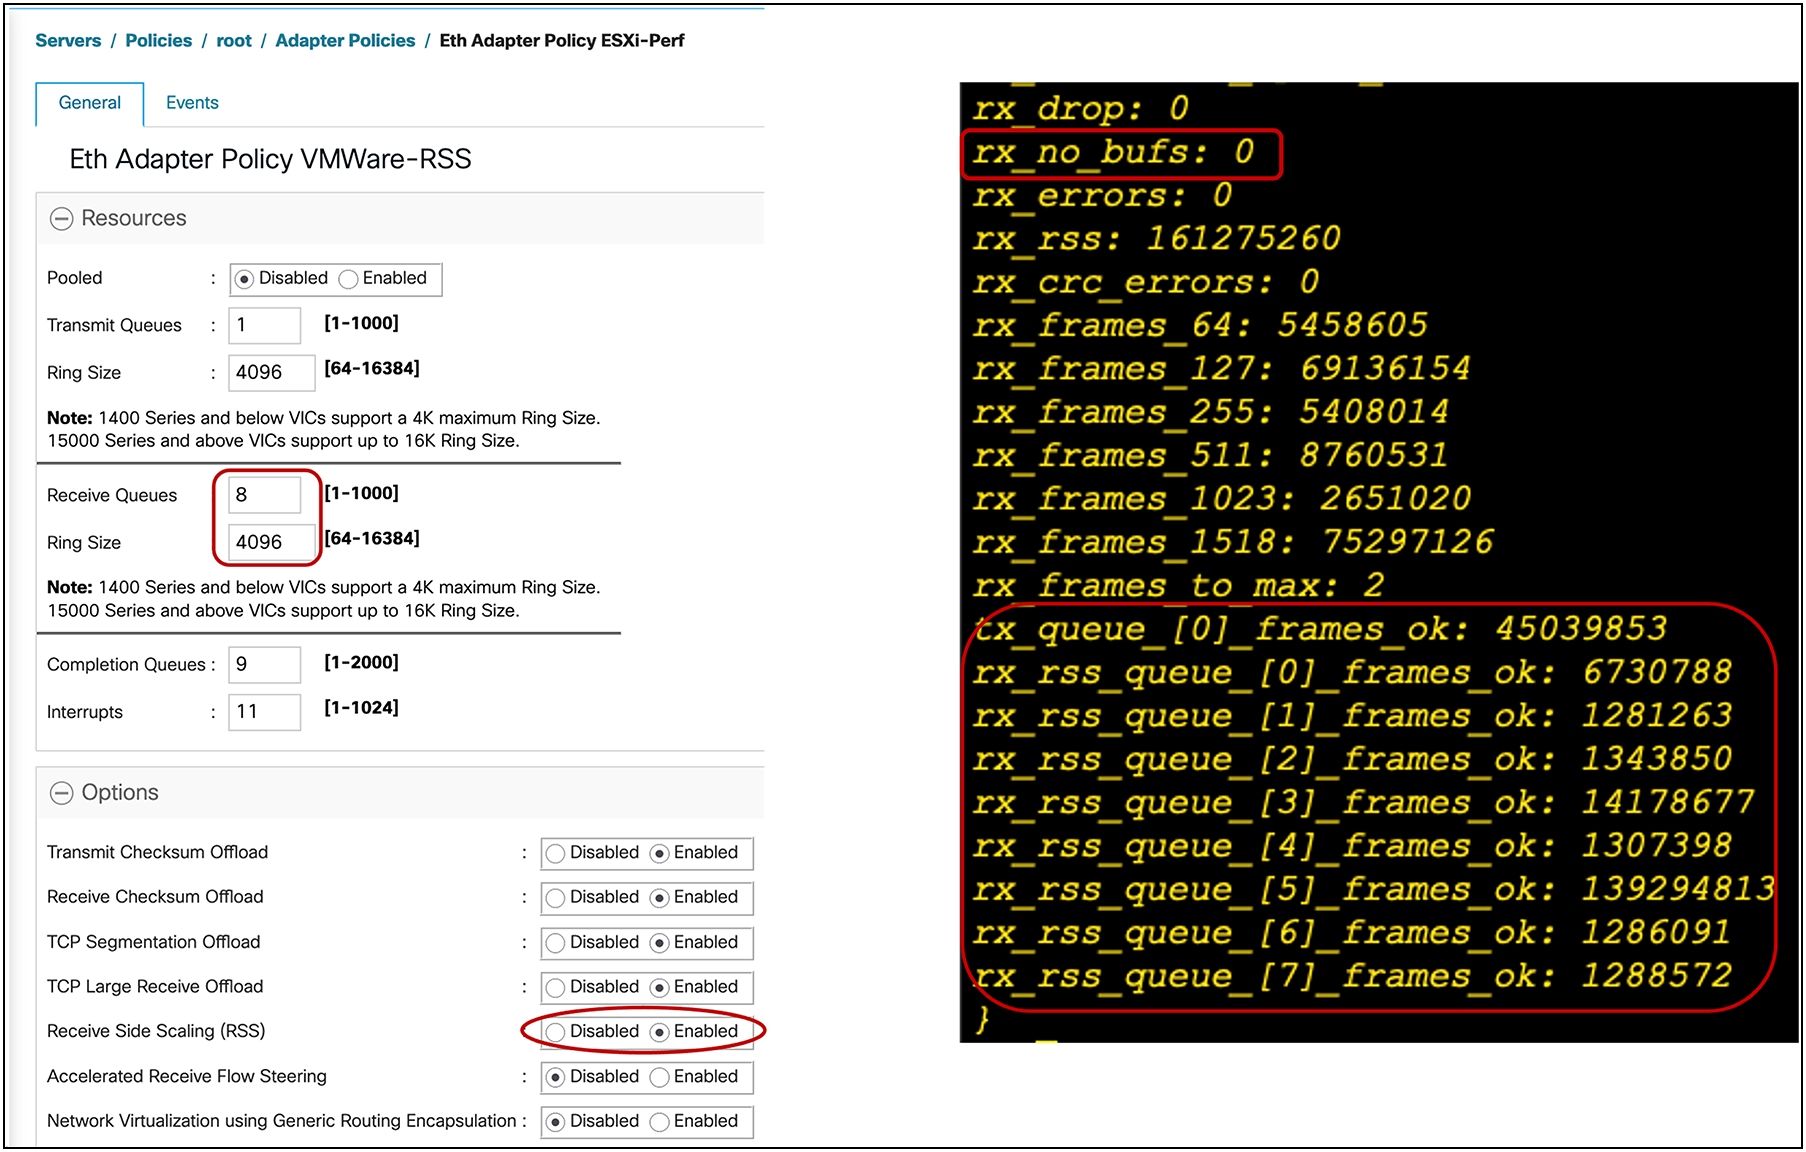The width and height of the screenshot is (1806, 1152).
Task: Click the rx_rss_queue_[3]_frames_ok line
Action: [1363, 803]
